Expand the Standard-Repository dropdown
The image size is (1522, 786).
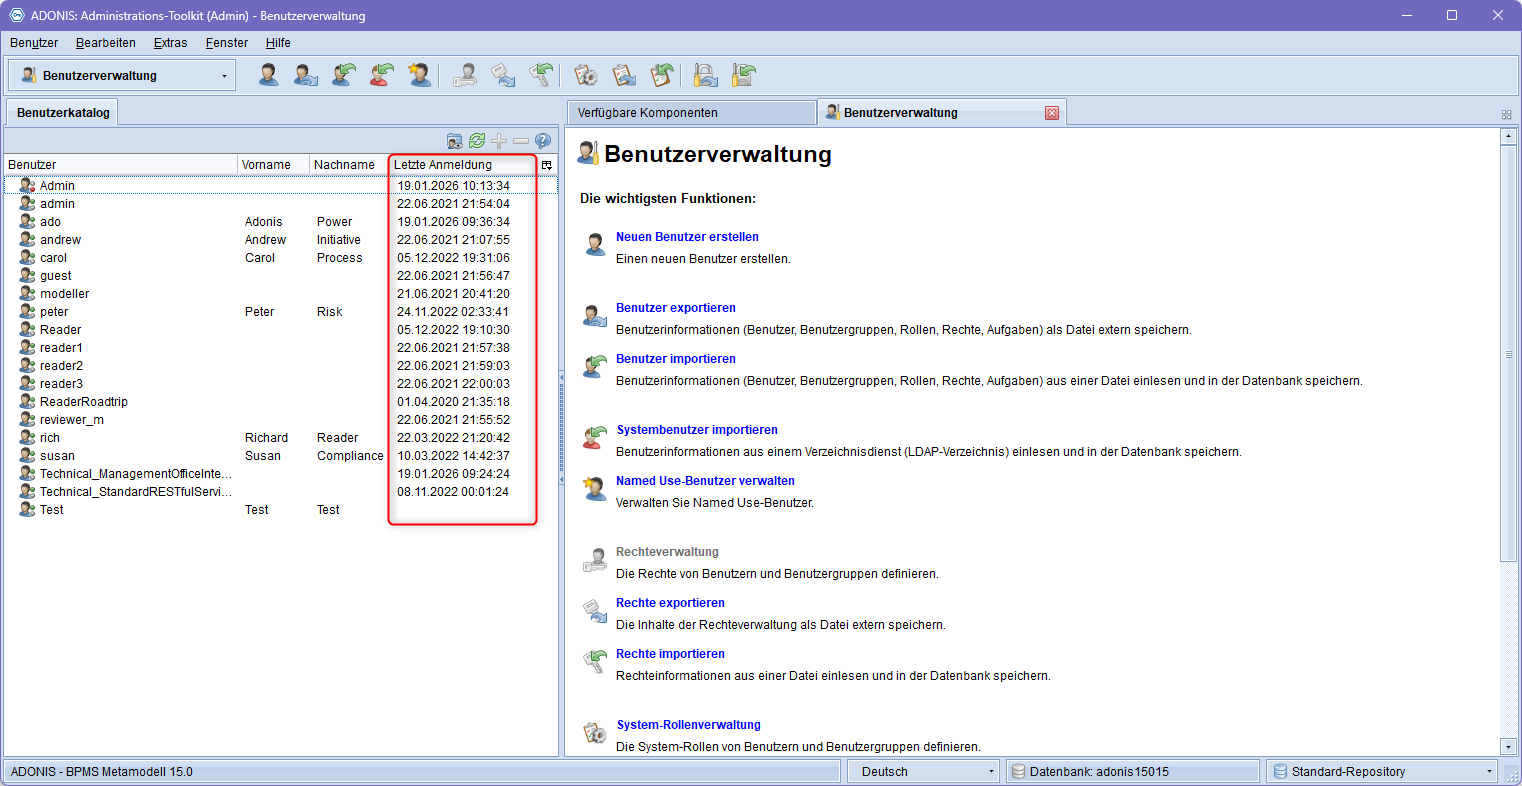point(1489,772)
